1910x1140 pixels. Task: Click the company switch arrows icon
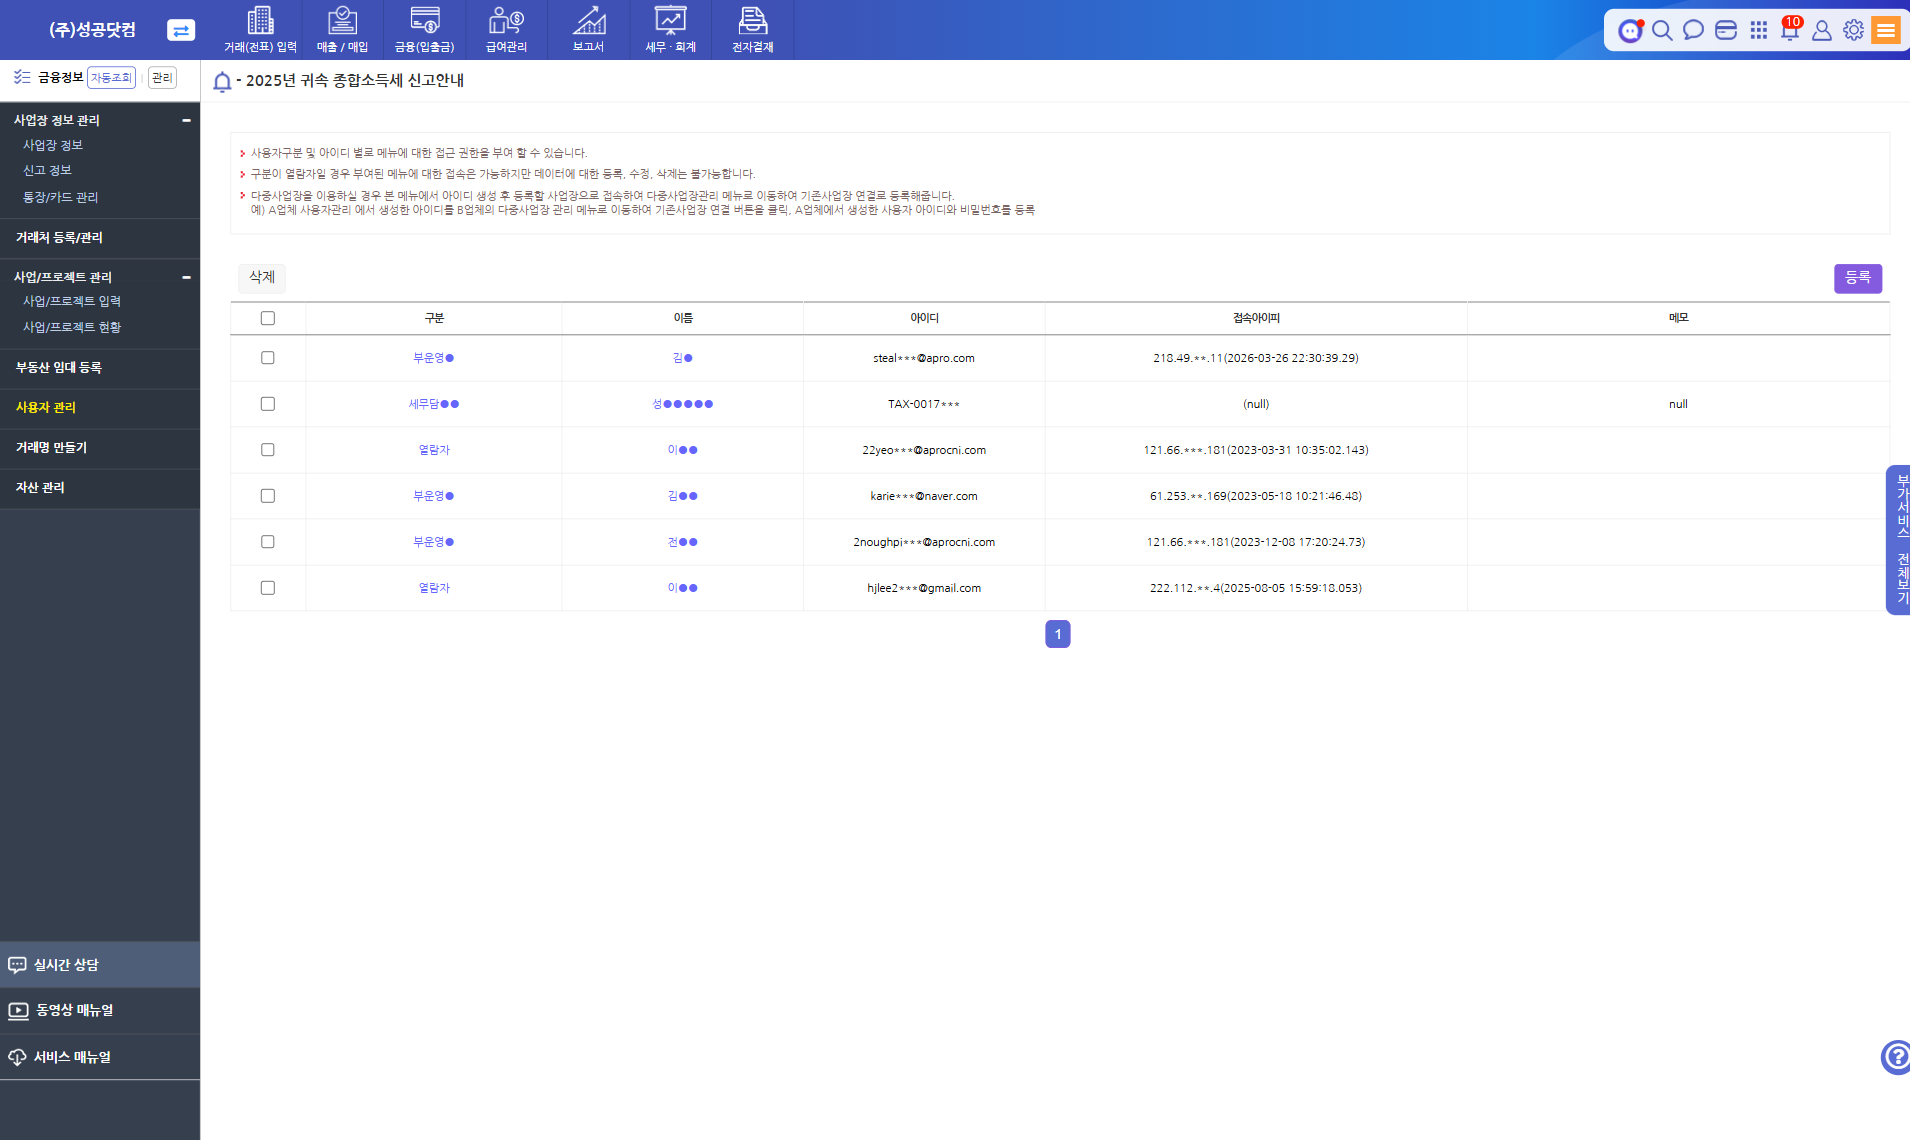[181, 30]
